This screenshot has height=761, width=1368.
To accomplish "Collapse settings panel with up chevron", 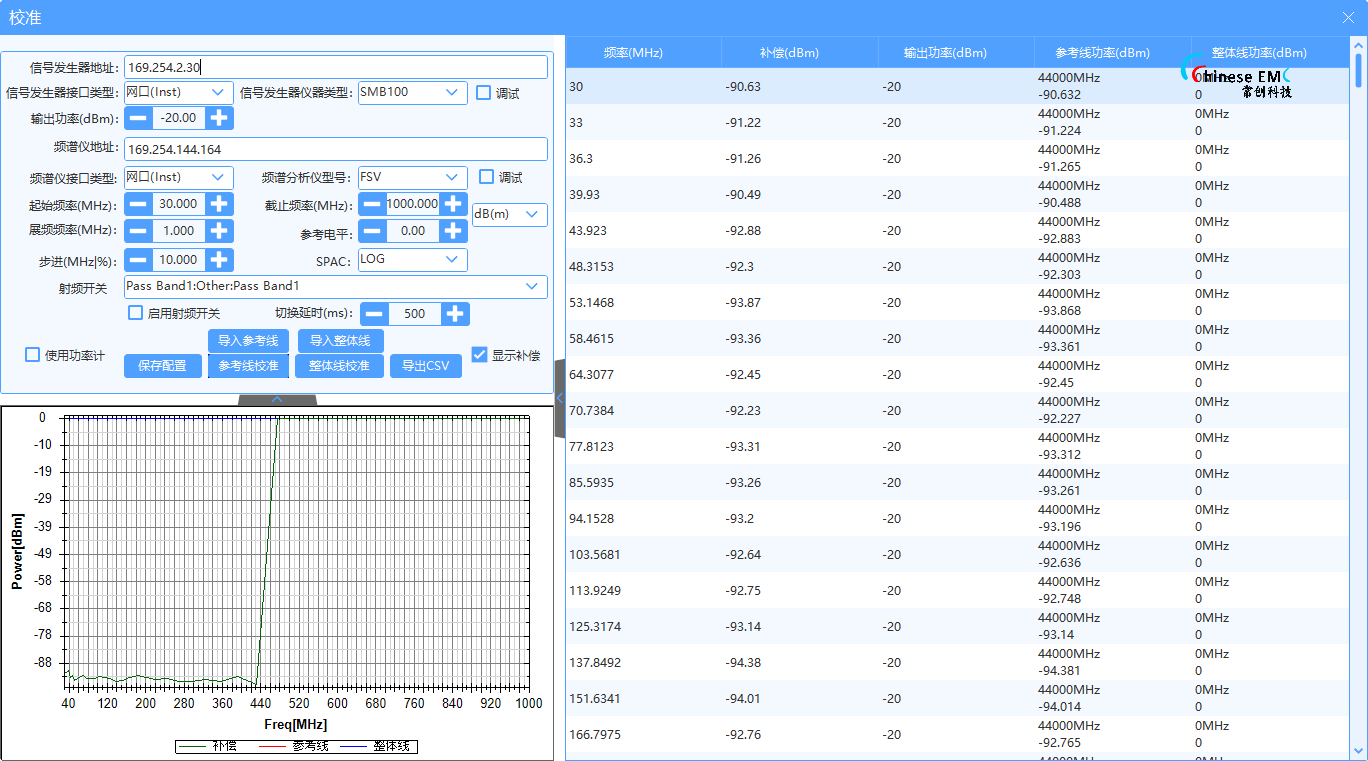I will click(x=277, y=399).
